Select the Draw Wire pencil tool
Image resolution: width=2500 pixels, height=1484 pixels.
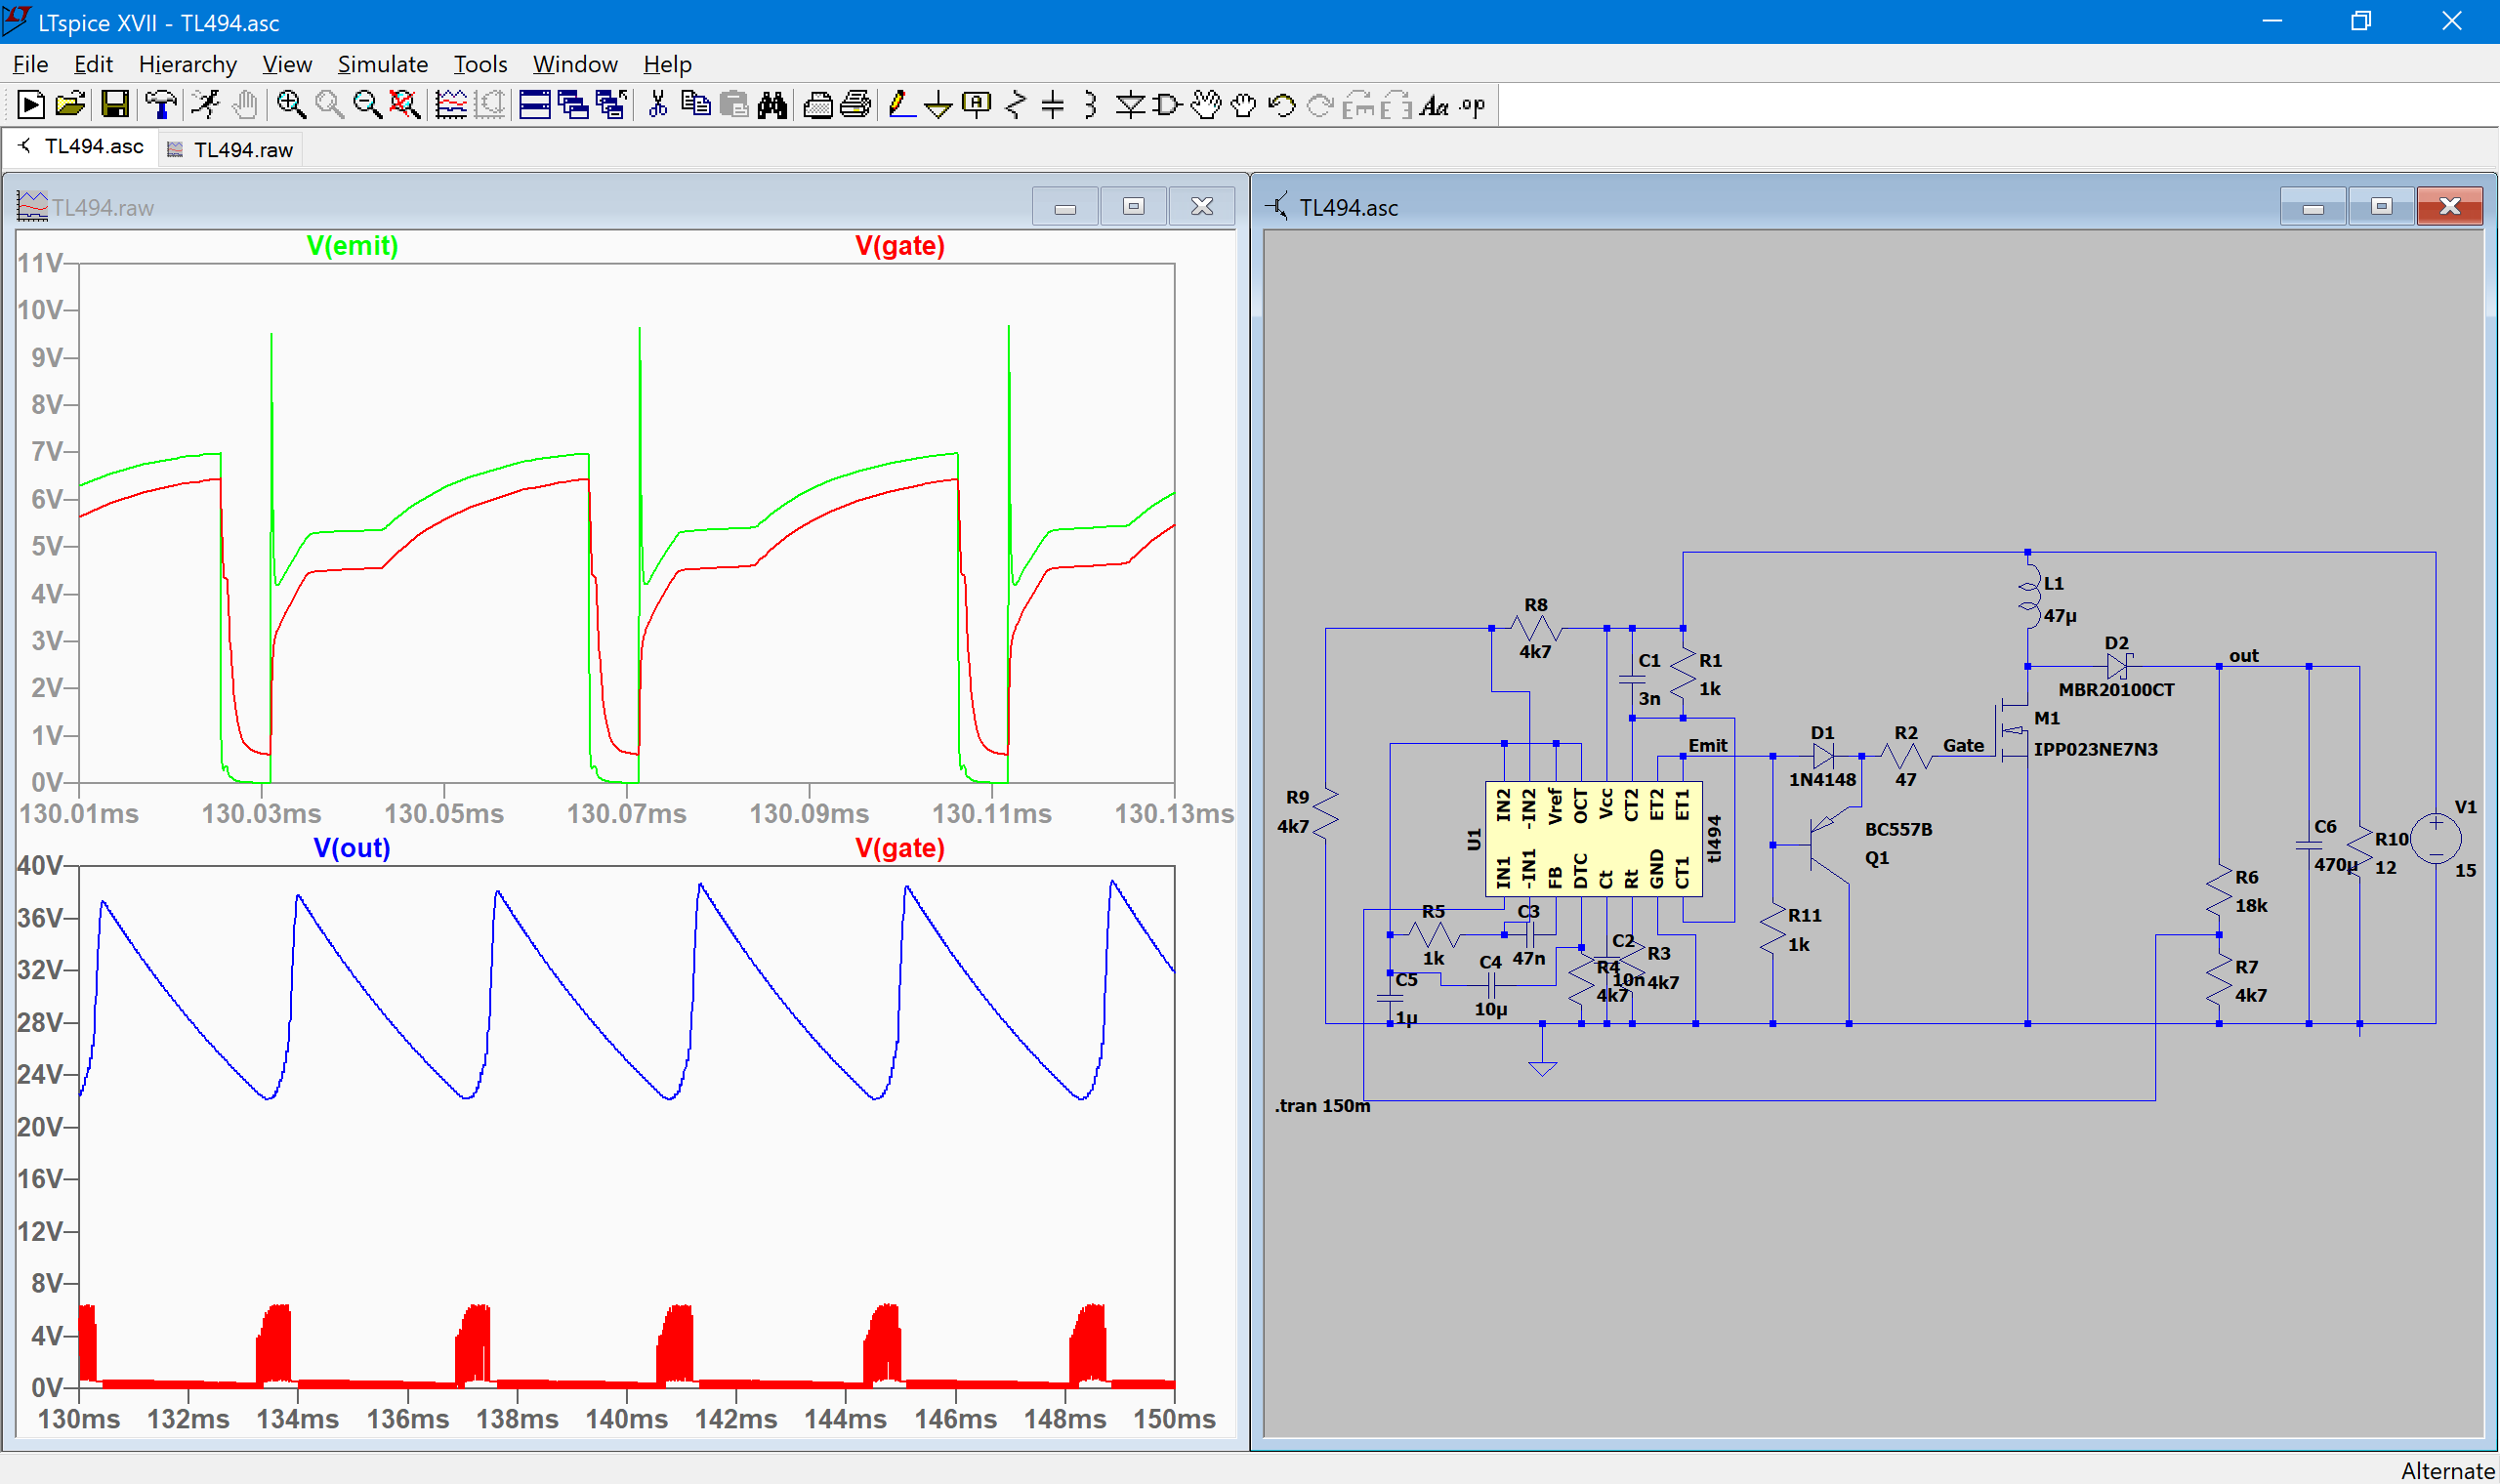[x=901, y=105]
